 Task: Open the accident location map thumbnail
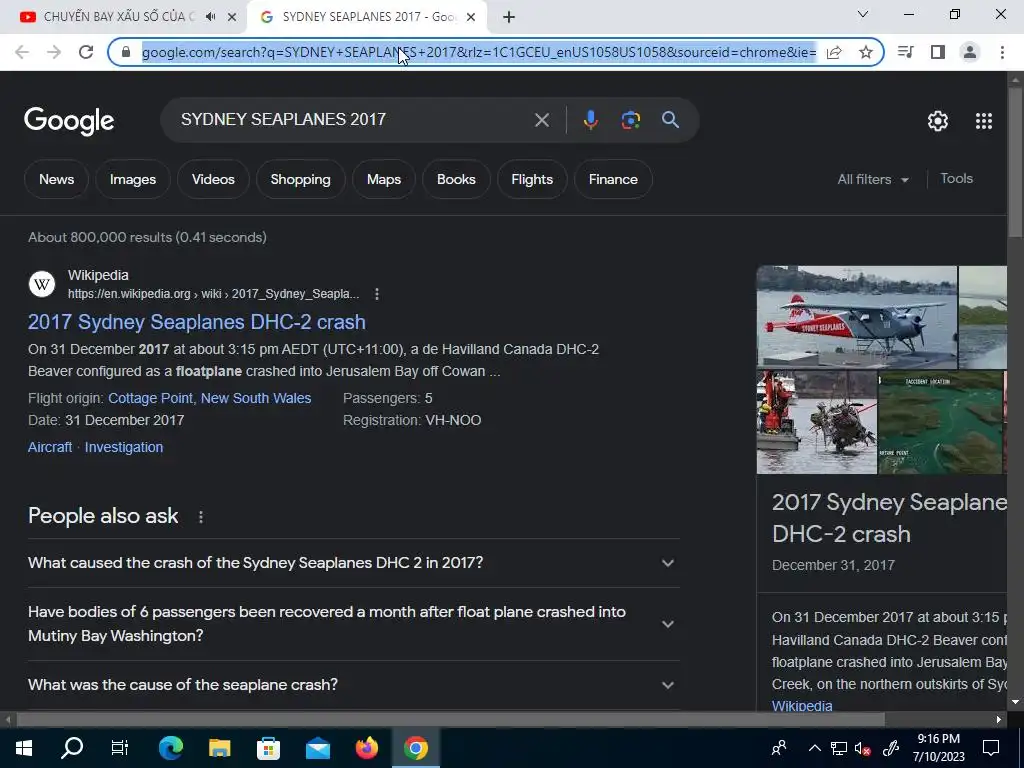[x=940, y=423]
